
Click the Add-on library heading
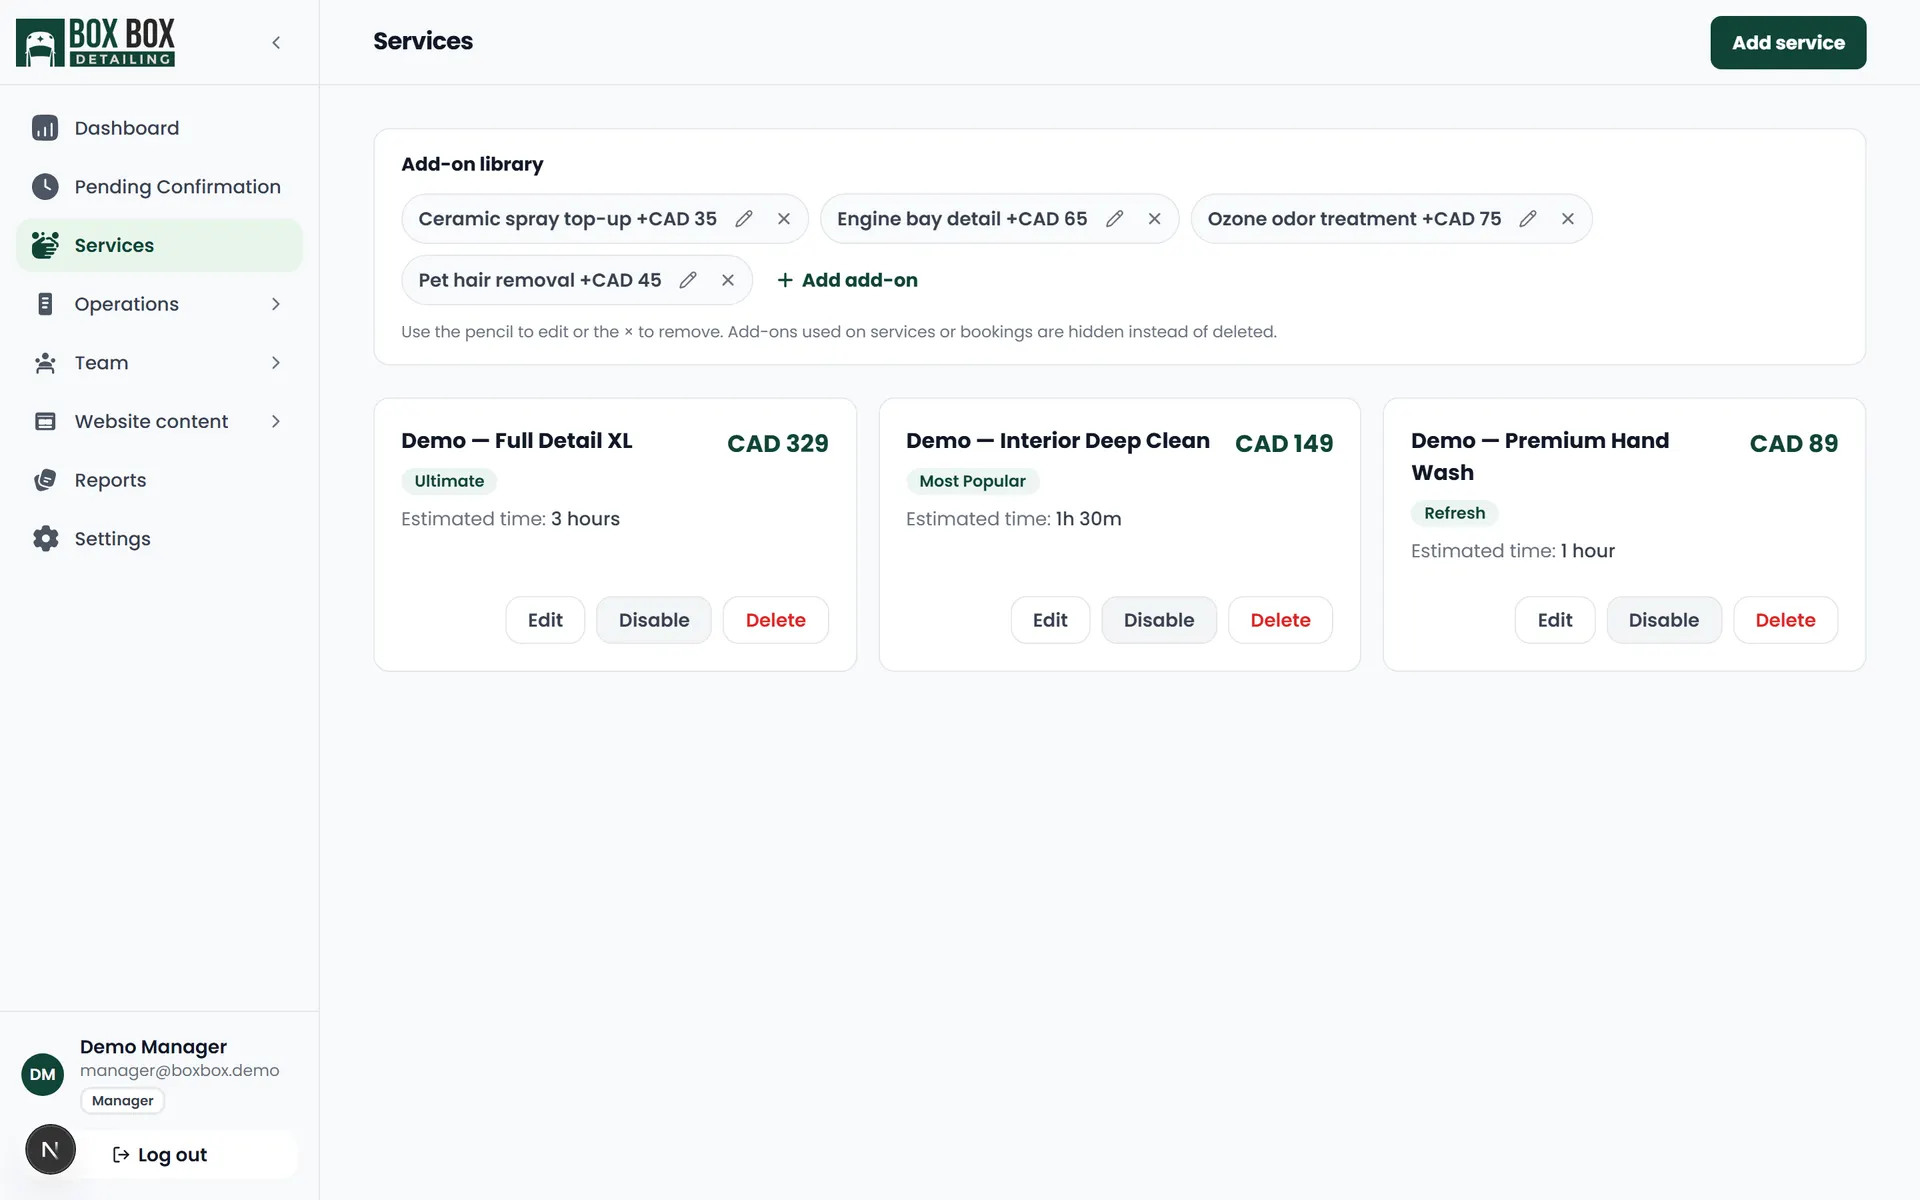472,164
